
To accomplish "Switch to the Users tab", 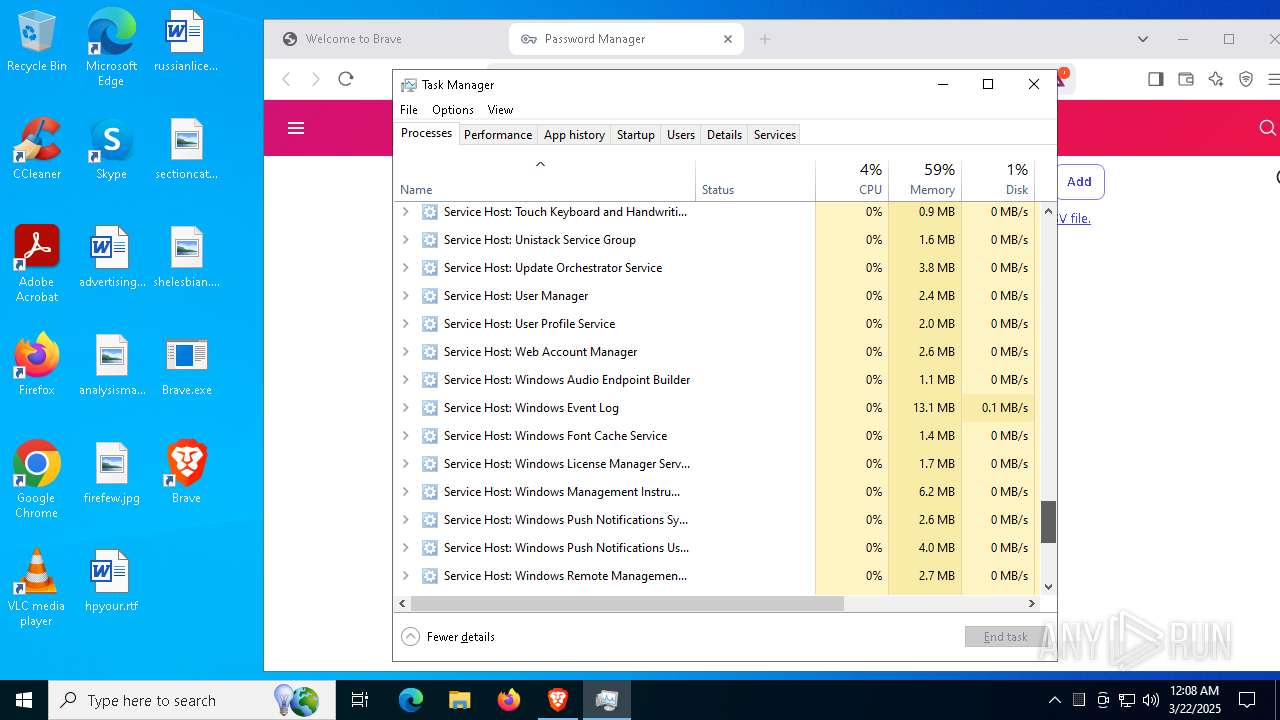I will click(681, 135).
